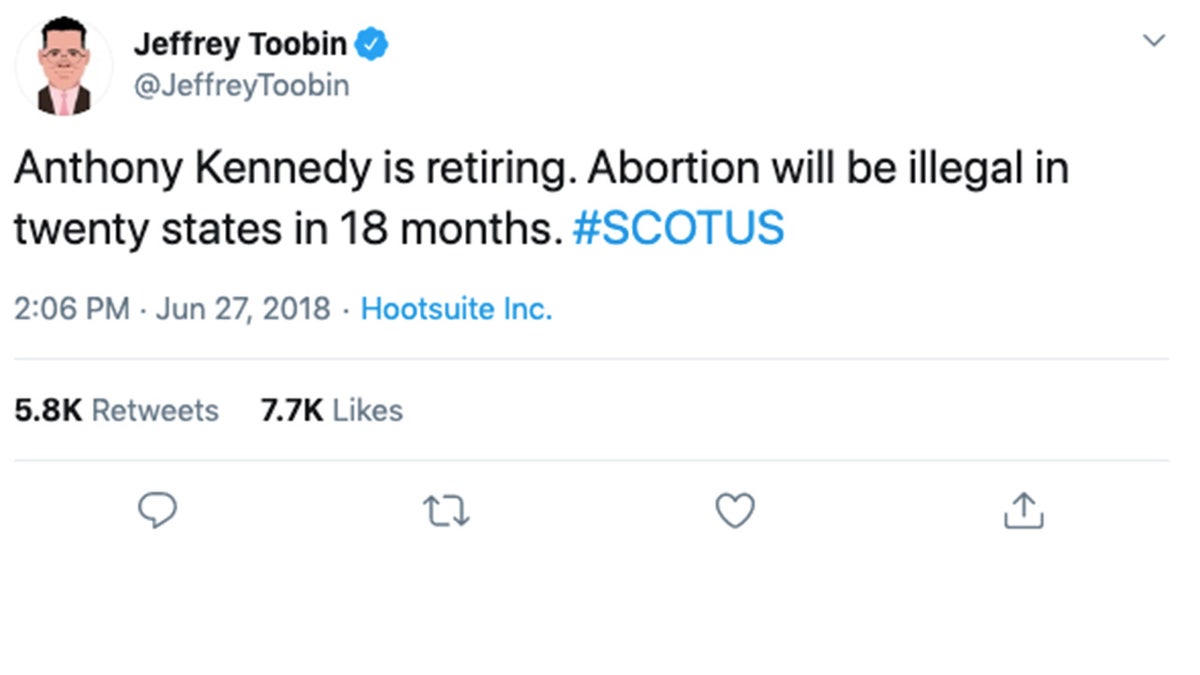Retweet this tweet using the arrows icon

pos(446,512)
